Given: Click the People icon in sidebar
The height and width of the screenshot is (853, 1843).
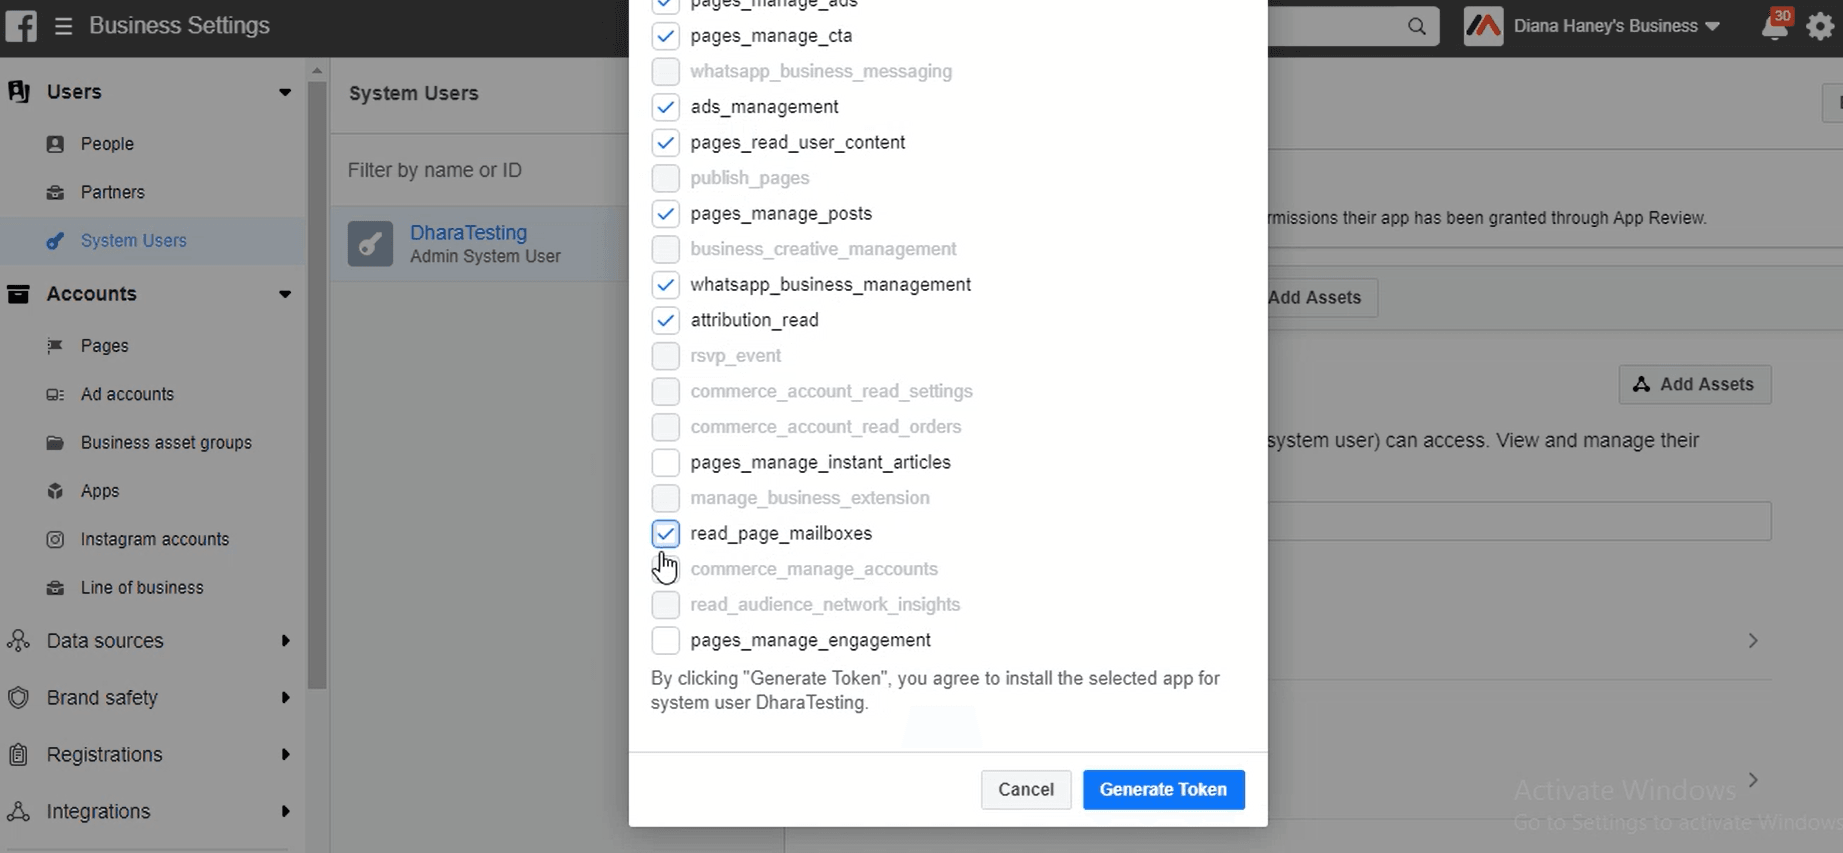Looking at the screenshot, I should click(56, 144).
